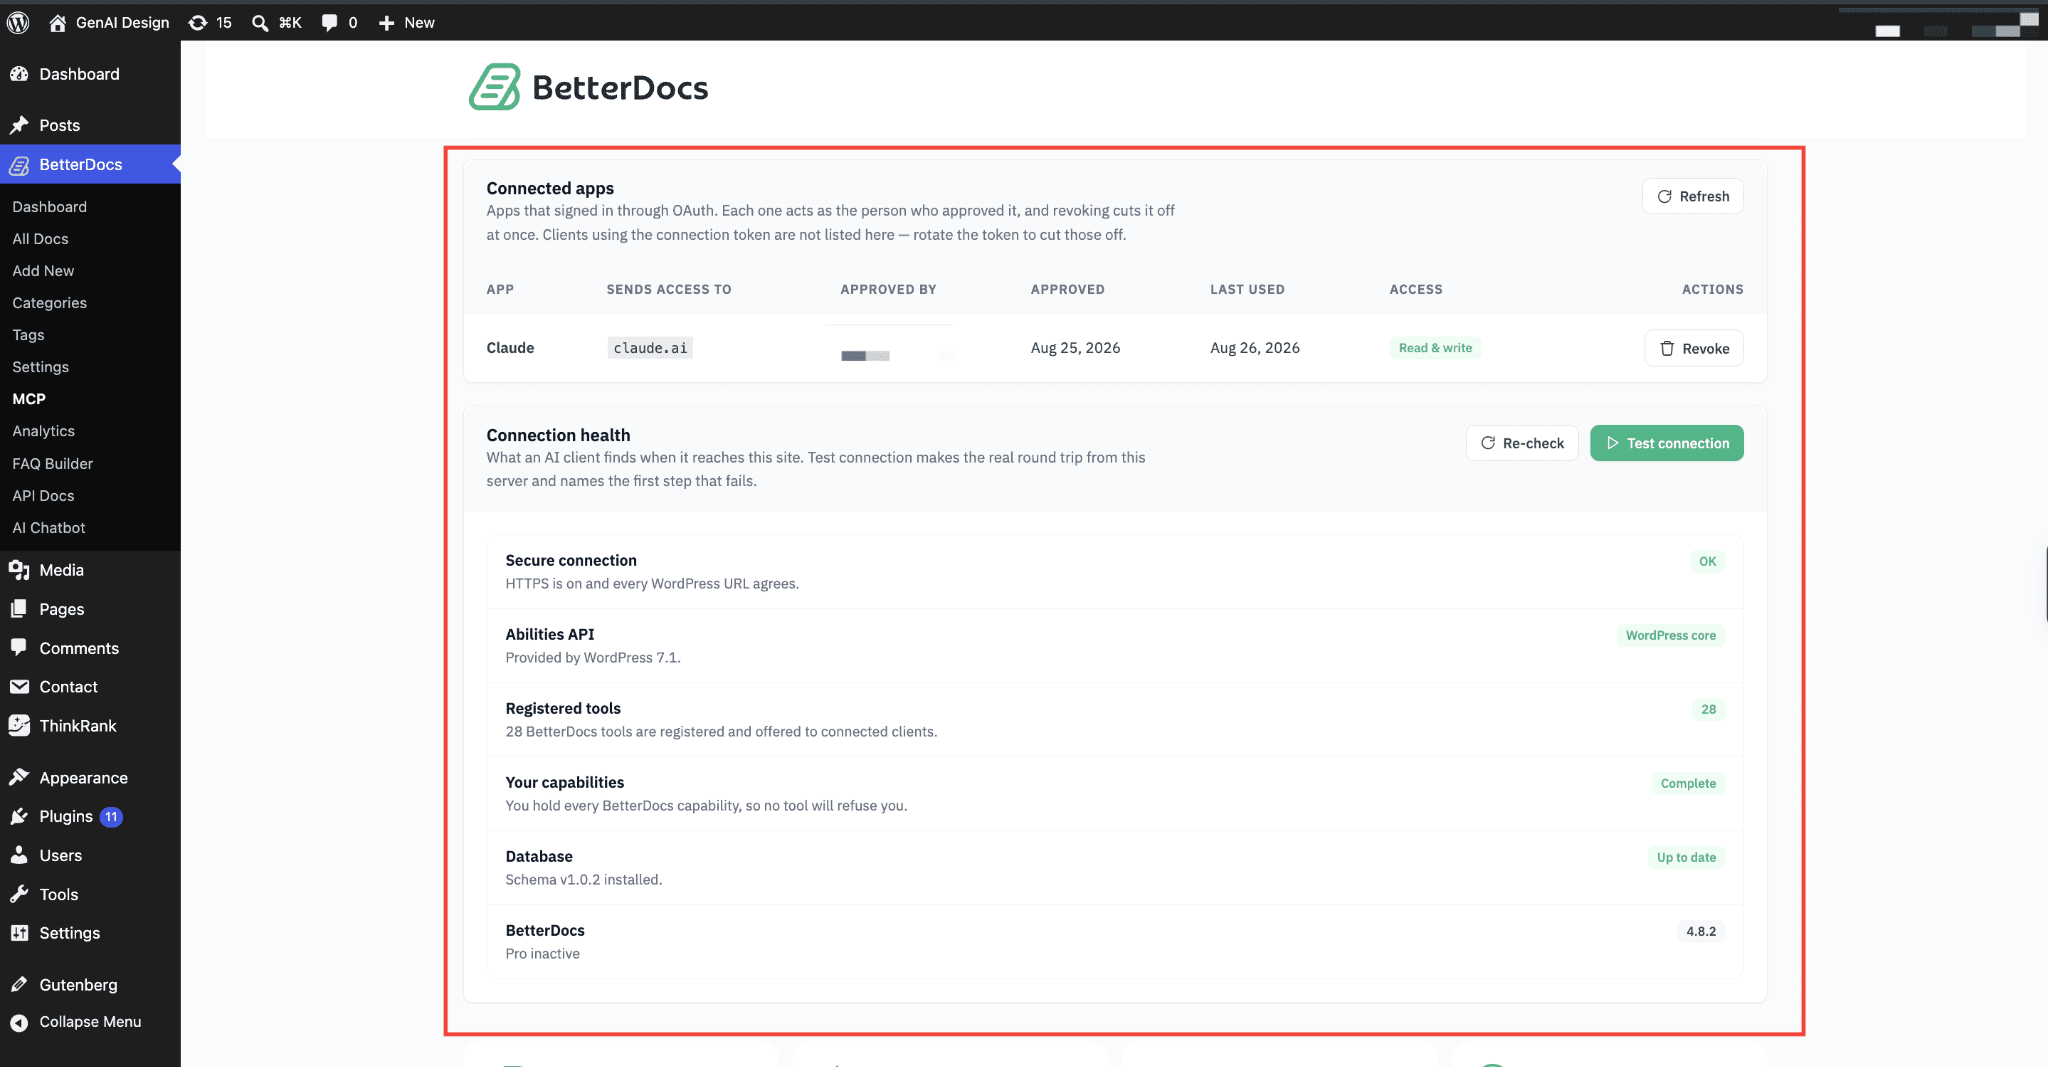Click the plus New icon in admin bar
This screenshot has width=2048, height=1067.
pyautogui.click(x=387, y=22)
